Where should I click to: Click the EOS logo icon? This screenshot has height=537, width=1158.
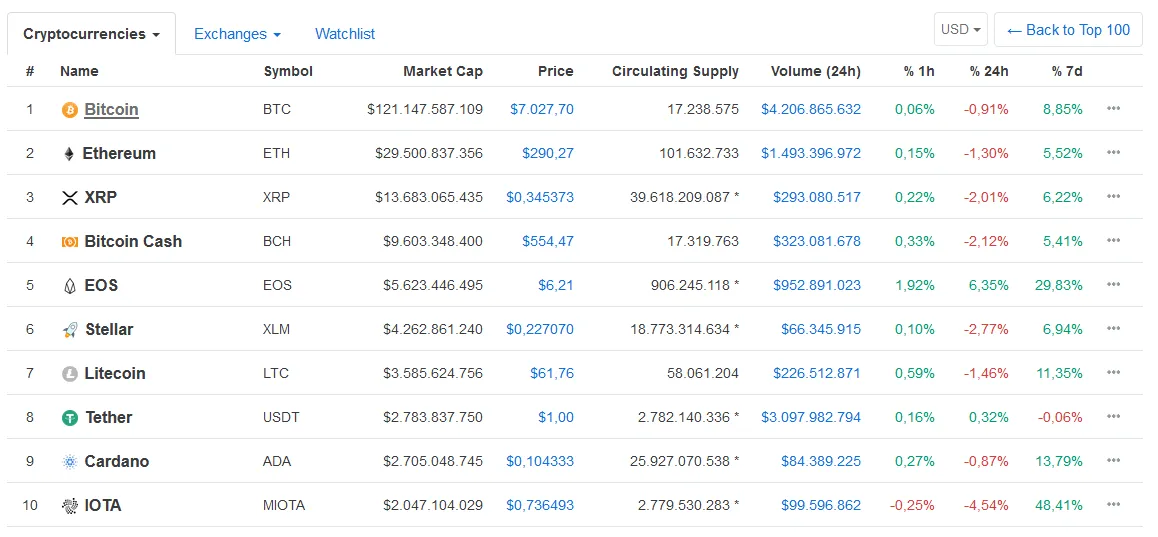(x=69, y=286)
